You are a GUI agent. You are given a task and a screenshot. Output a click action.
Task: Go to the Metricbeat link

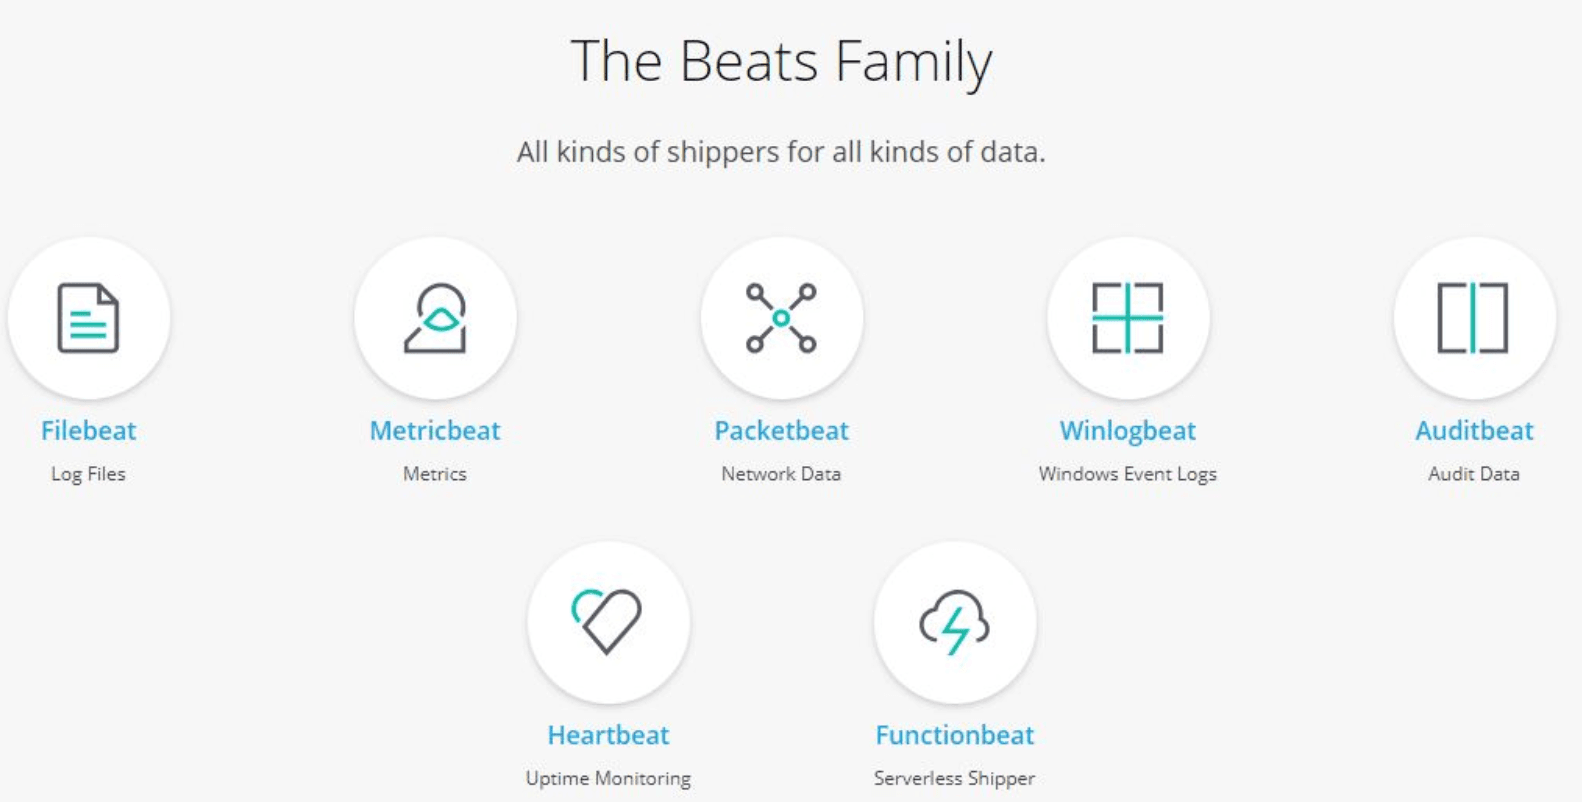coord(435,431)
